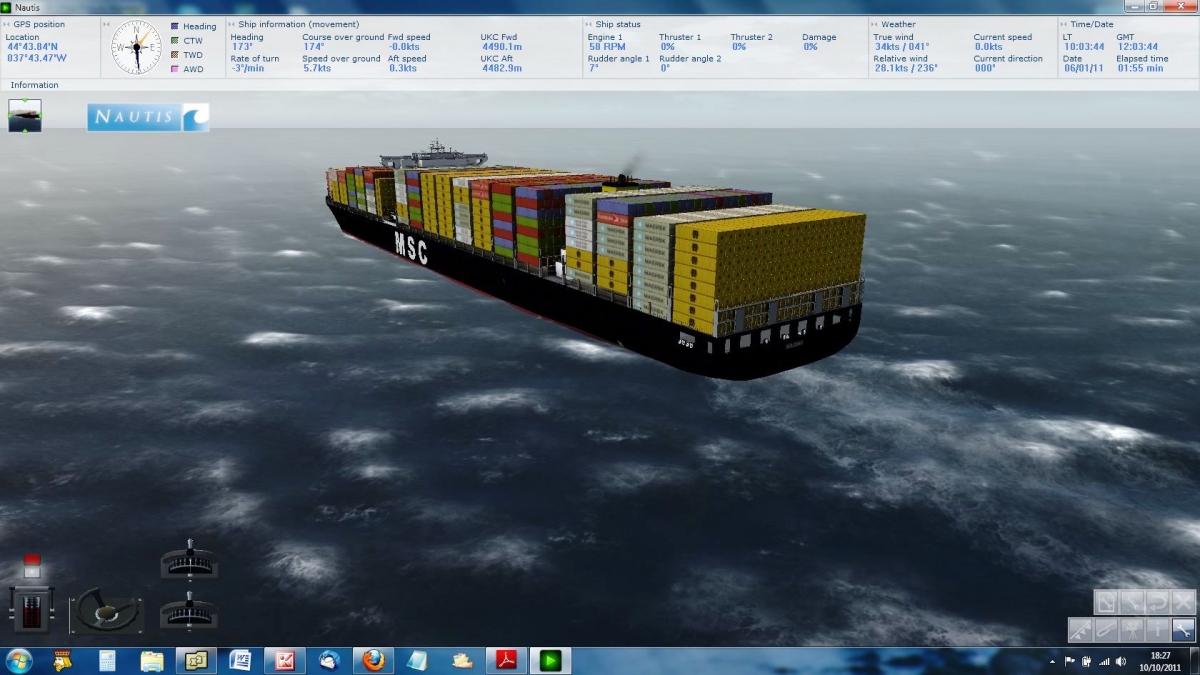Click the GPS longitude 037°43.47'W

click(x=37, y=58)
